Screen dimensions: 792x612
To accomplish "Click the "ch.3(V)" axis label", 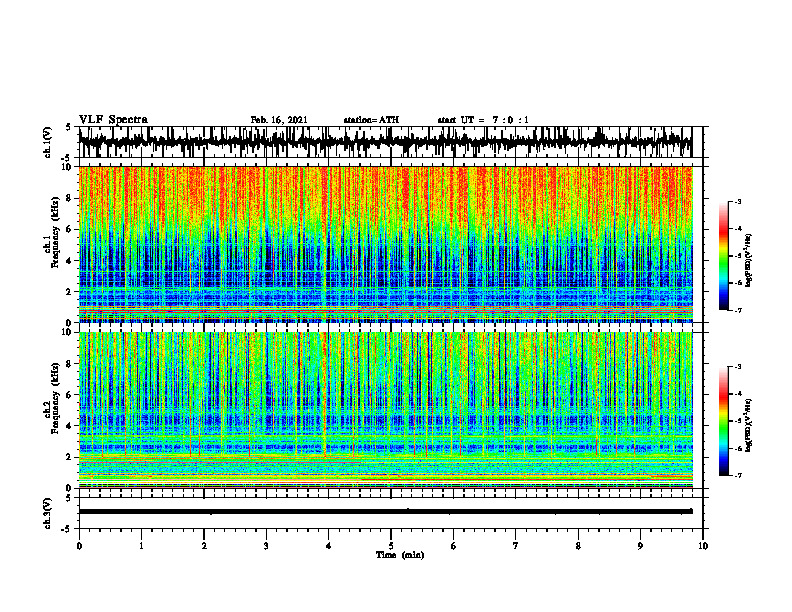I will 48,514.
